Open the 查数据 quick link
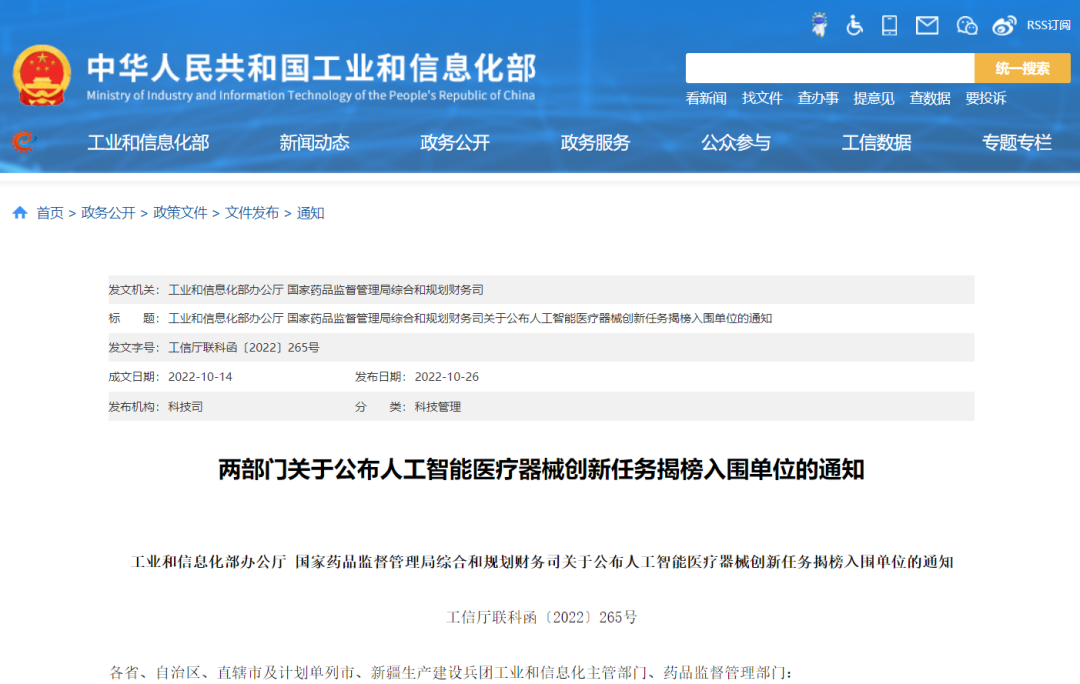The height and width of the screenshot is (684, 1080). 930,99
